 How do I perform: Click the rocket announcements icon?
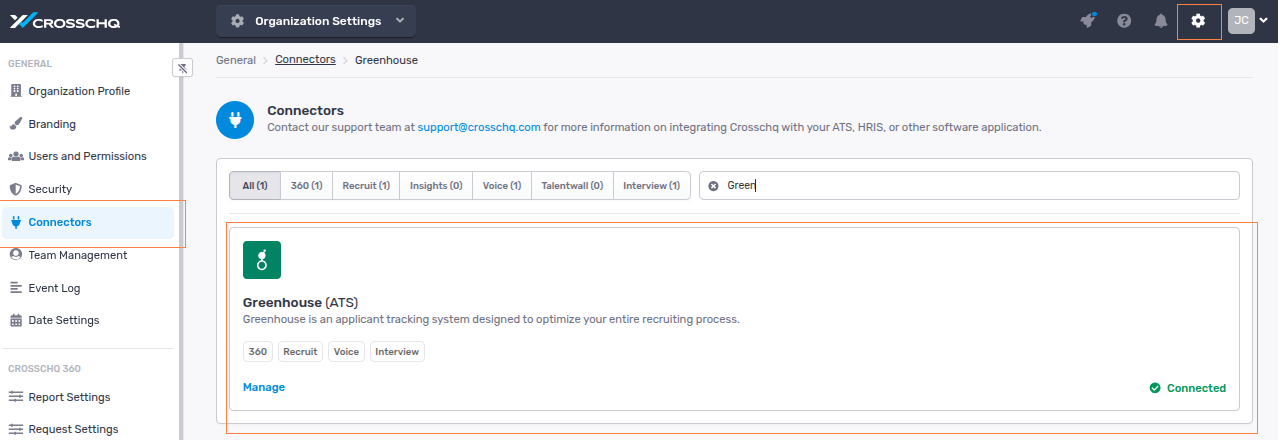(1089, 21)
